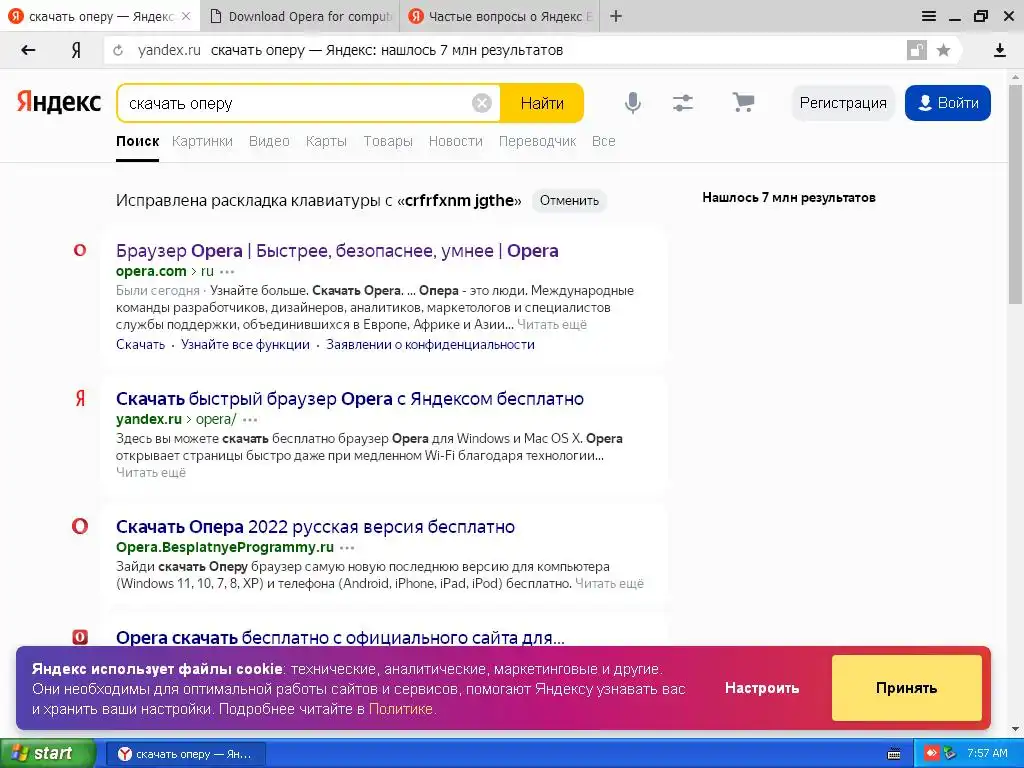Click the Регистрация button
The width and height of the screenshot is (1024, 768).
pos(843,103)
